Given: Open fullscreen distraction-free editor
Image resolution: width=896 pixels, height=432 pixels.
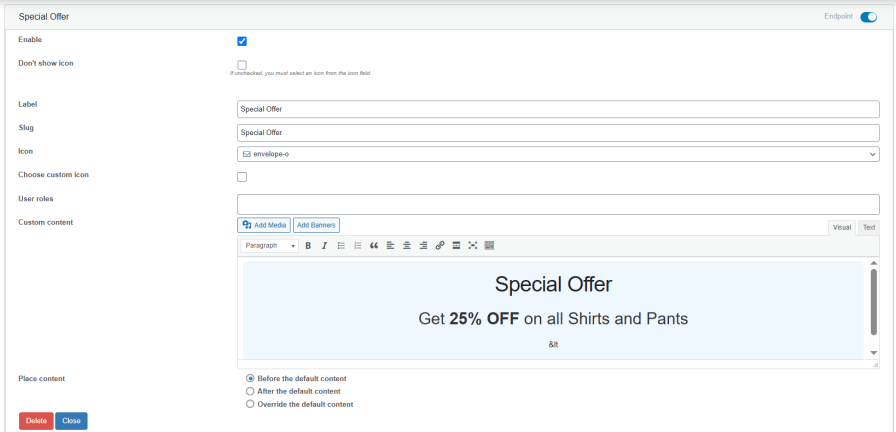Looking at the screenshot, I should (473, 246).
